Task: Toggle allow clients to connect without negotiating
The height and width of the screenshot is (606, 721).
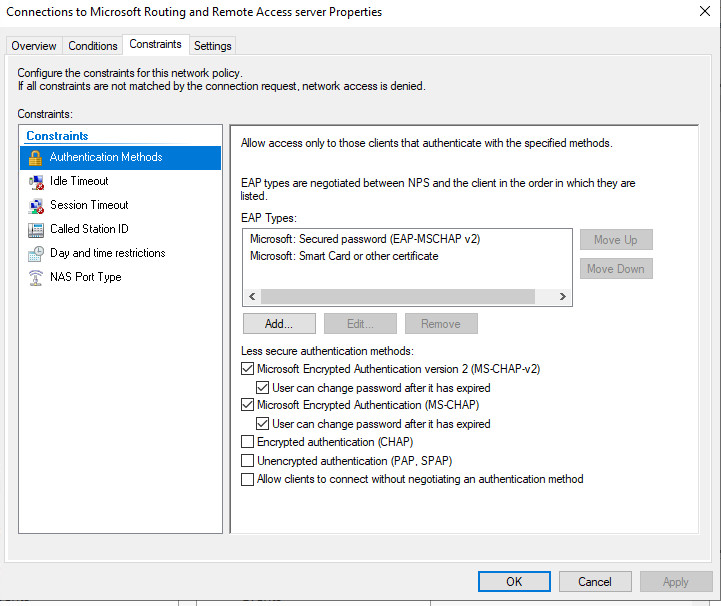Action: pyautogui.click(x=248, y=479)
